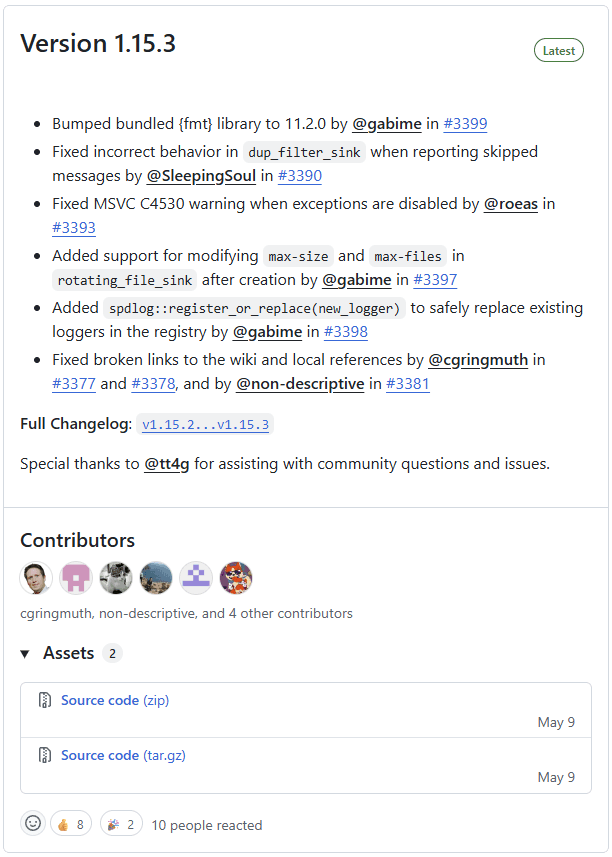This screenshot has height=857, width=612.
Task: Open @SleepingSoul's profile link
Action: pyautogui.click(x=201, y=175)
